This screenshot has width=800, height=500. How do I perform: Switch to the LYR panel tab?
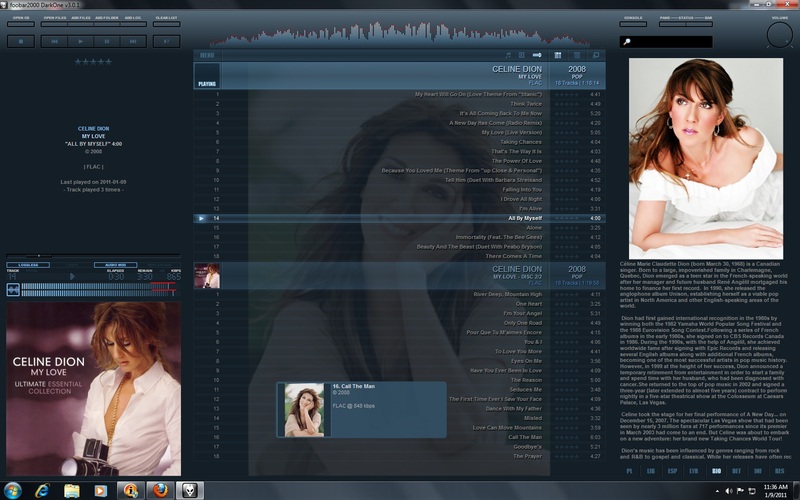[694, 471]
